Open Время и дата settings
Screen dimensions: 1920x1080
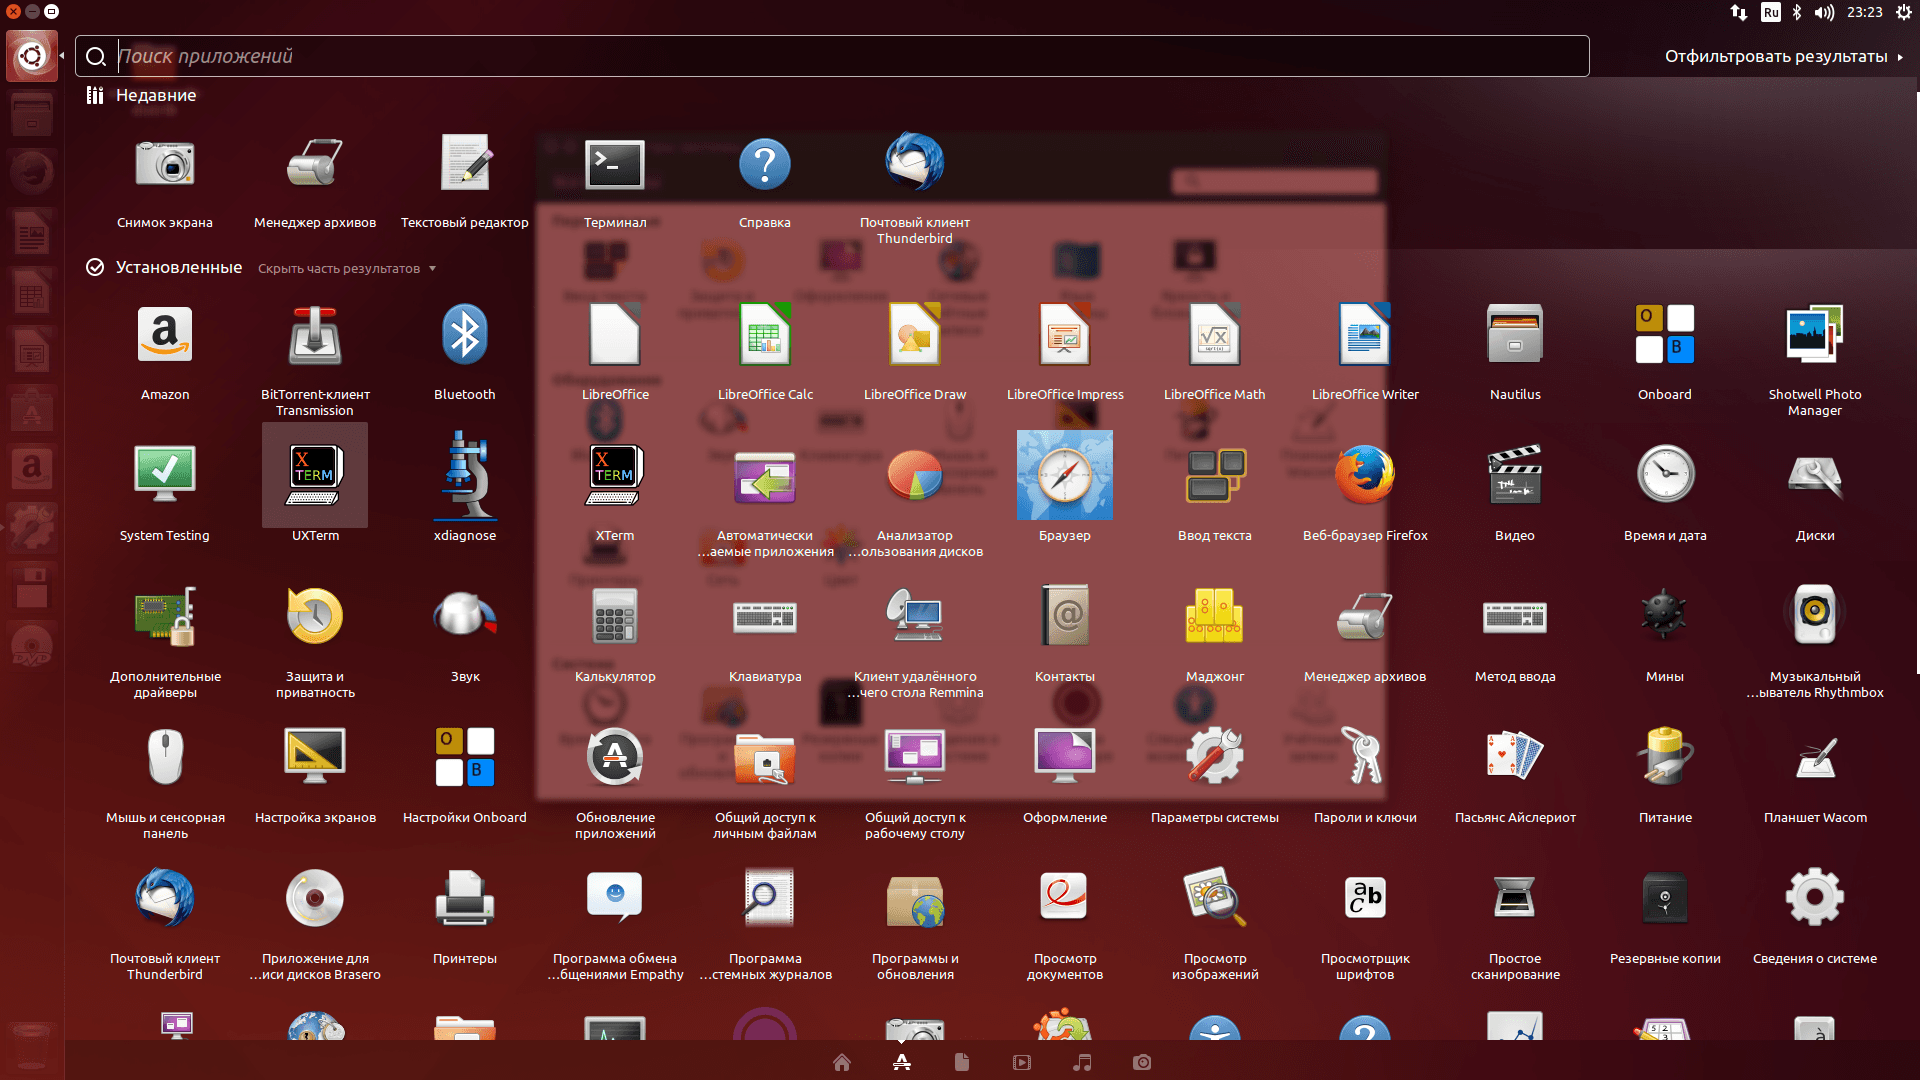[1665, 476]
